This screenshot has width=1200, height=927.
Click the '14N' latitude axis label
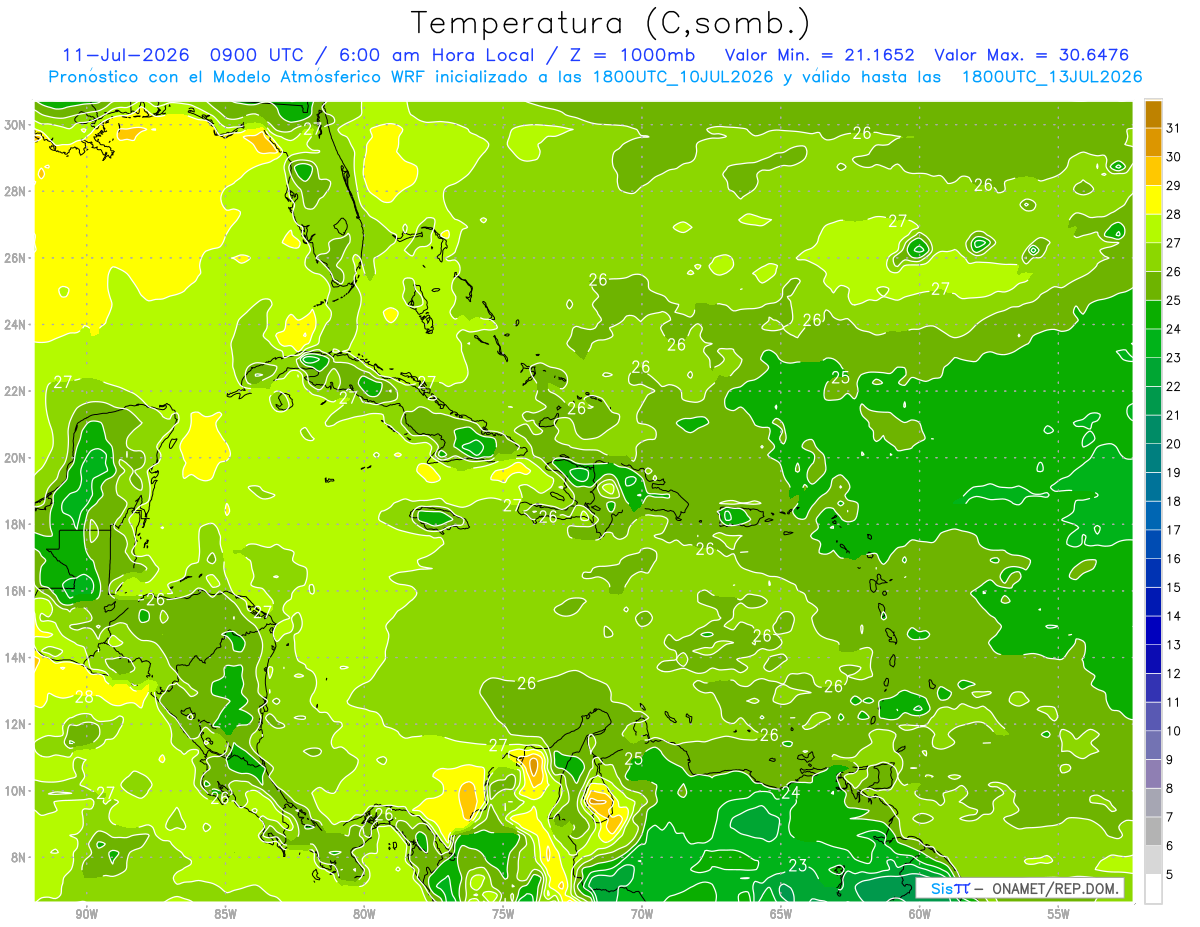(x=17, y=658)
